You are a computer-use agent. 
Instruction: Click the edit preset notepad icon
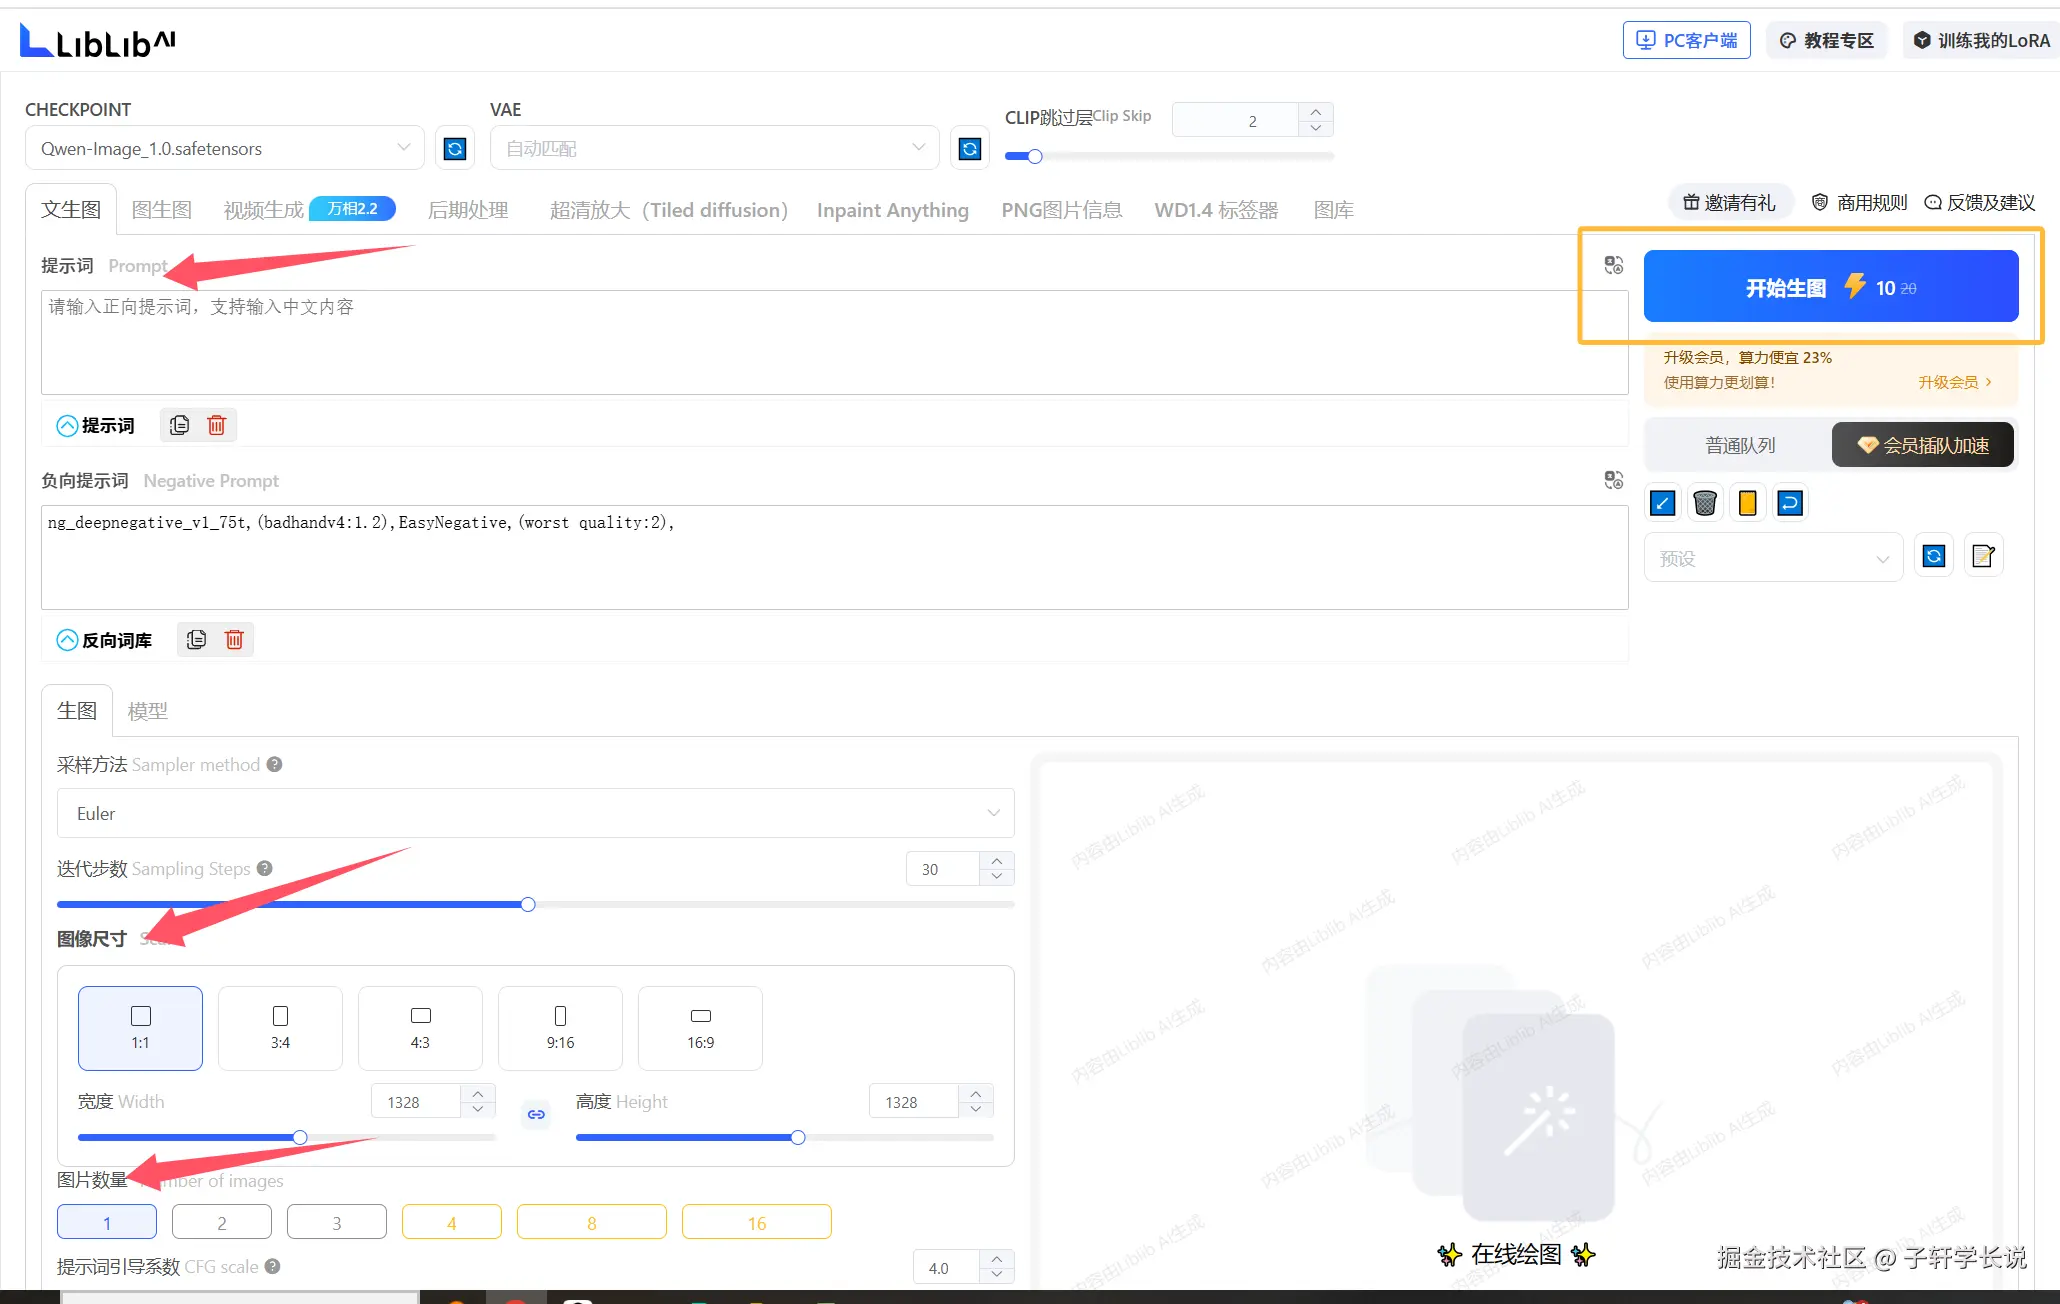[x=1983, y=557]
